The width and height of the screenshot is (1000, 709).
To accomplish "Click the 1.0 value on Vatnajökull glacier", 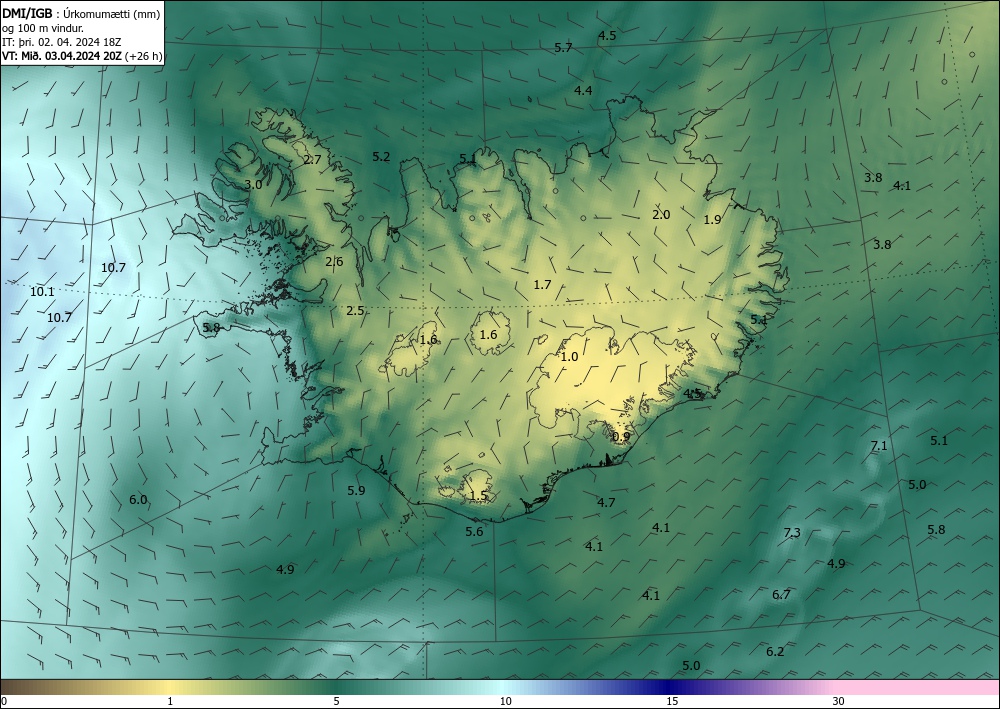I will [569, 356].
